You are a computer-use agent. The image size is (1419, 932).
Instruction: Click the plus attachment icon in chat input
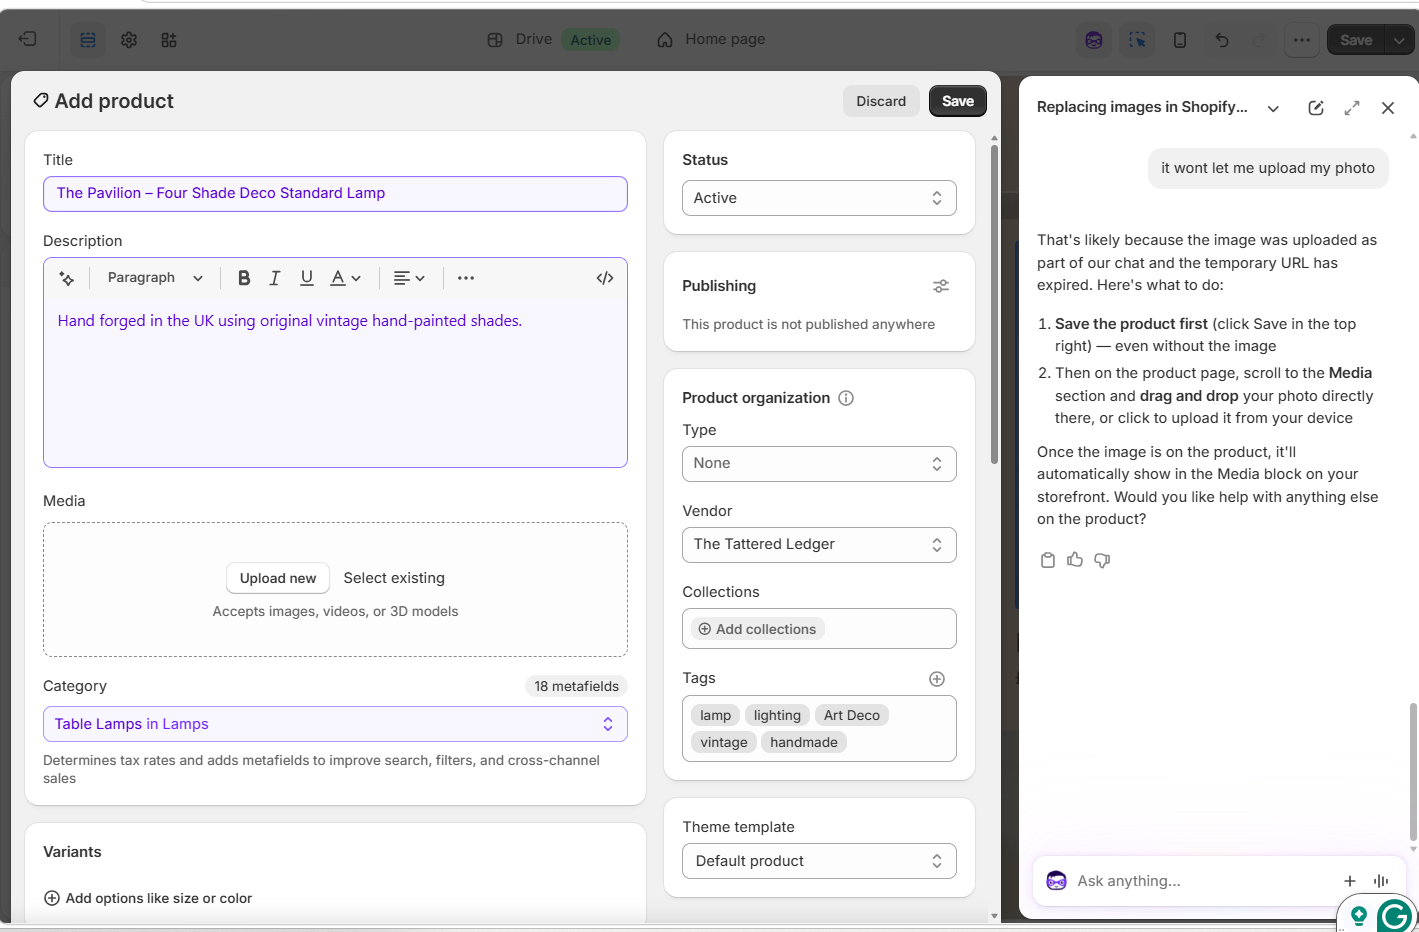(1350, 881)
